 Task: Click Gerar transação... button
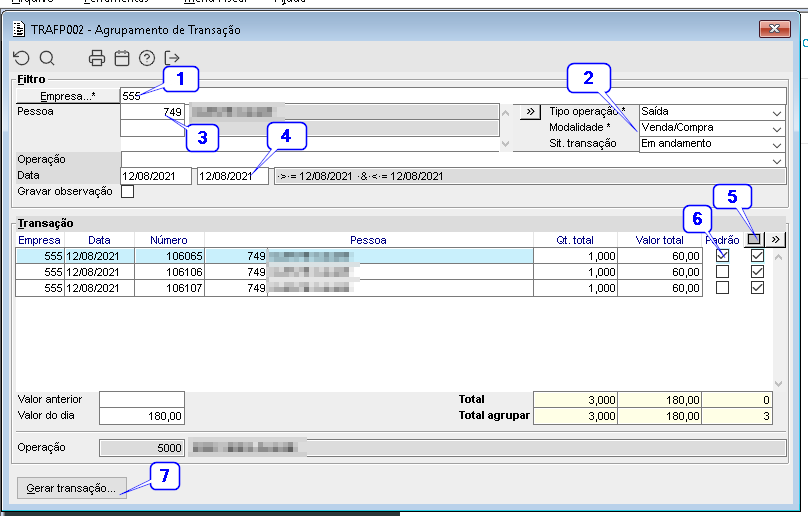click(x=71, y=488)
